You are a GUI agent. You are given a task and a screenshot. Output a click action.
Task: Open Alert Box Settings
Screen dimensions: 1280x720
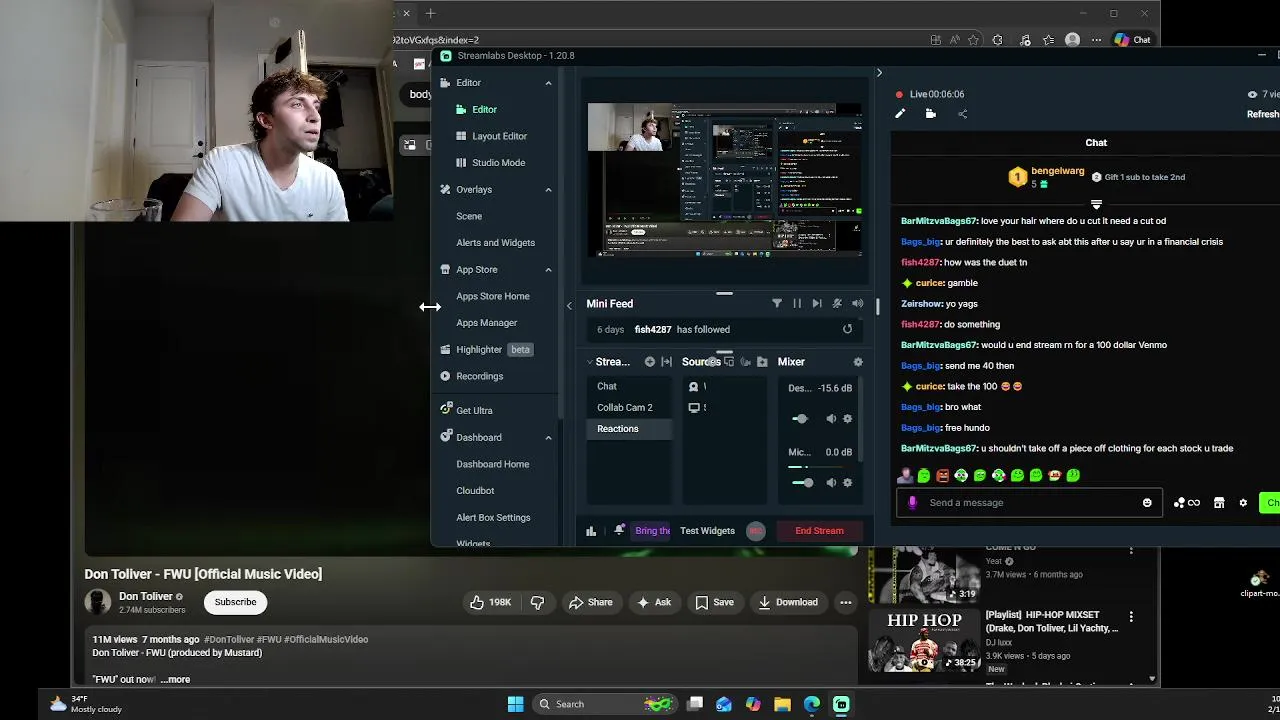coord(493,517)
